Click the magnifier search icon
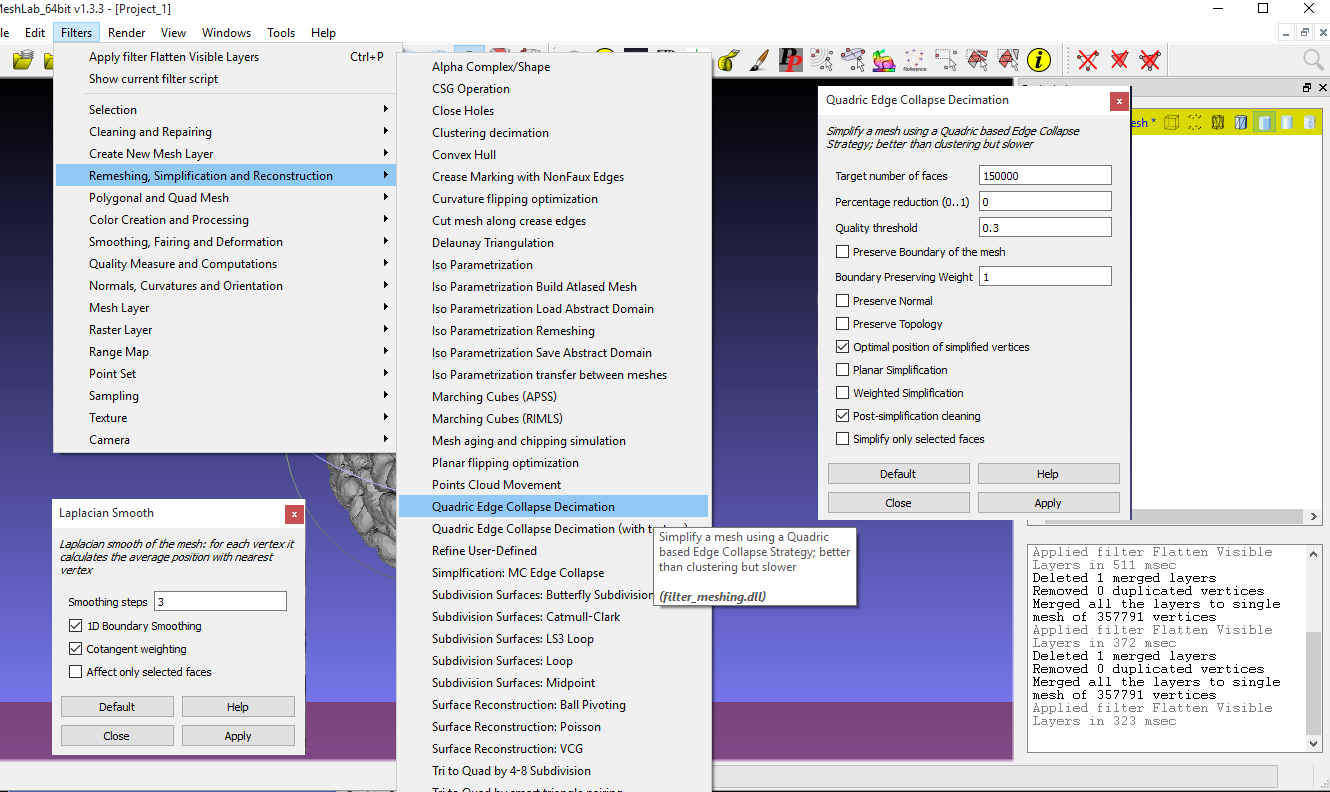The height and width of the screenshot is (792, 1330). pyautogui.click(x=1313, y=60)
